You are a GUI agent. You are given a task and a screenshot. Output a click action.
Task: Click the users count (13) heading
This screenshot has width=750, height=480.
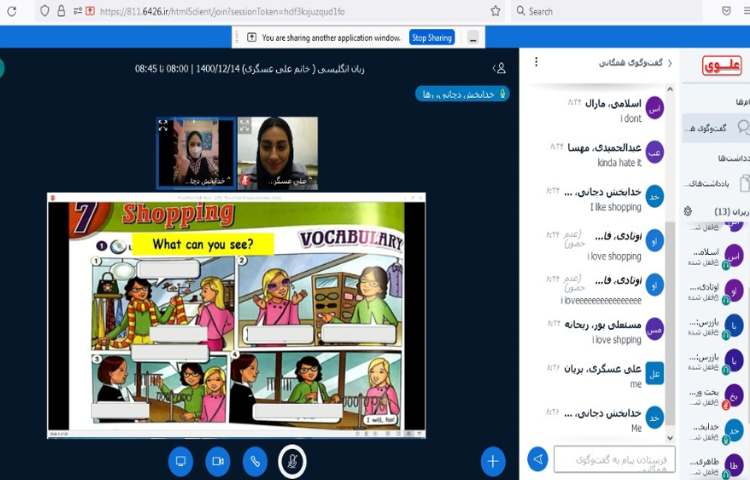tap(731, 211)
